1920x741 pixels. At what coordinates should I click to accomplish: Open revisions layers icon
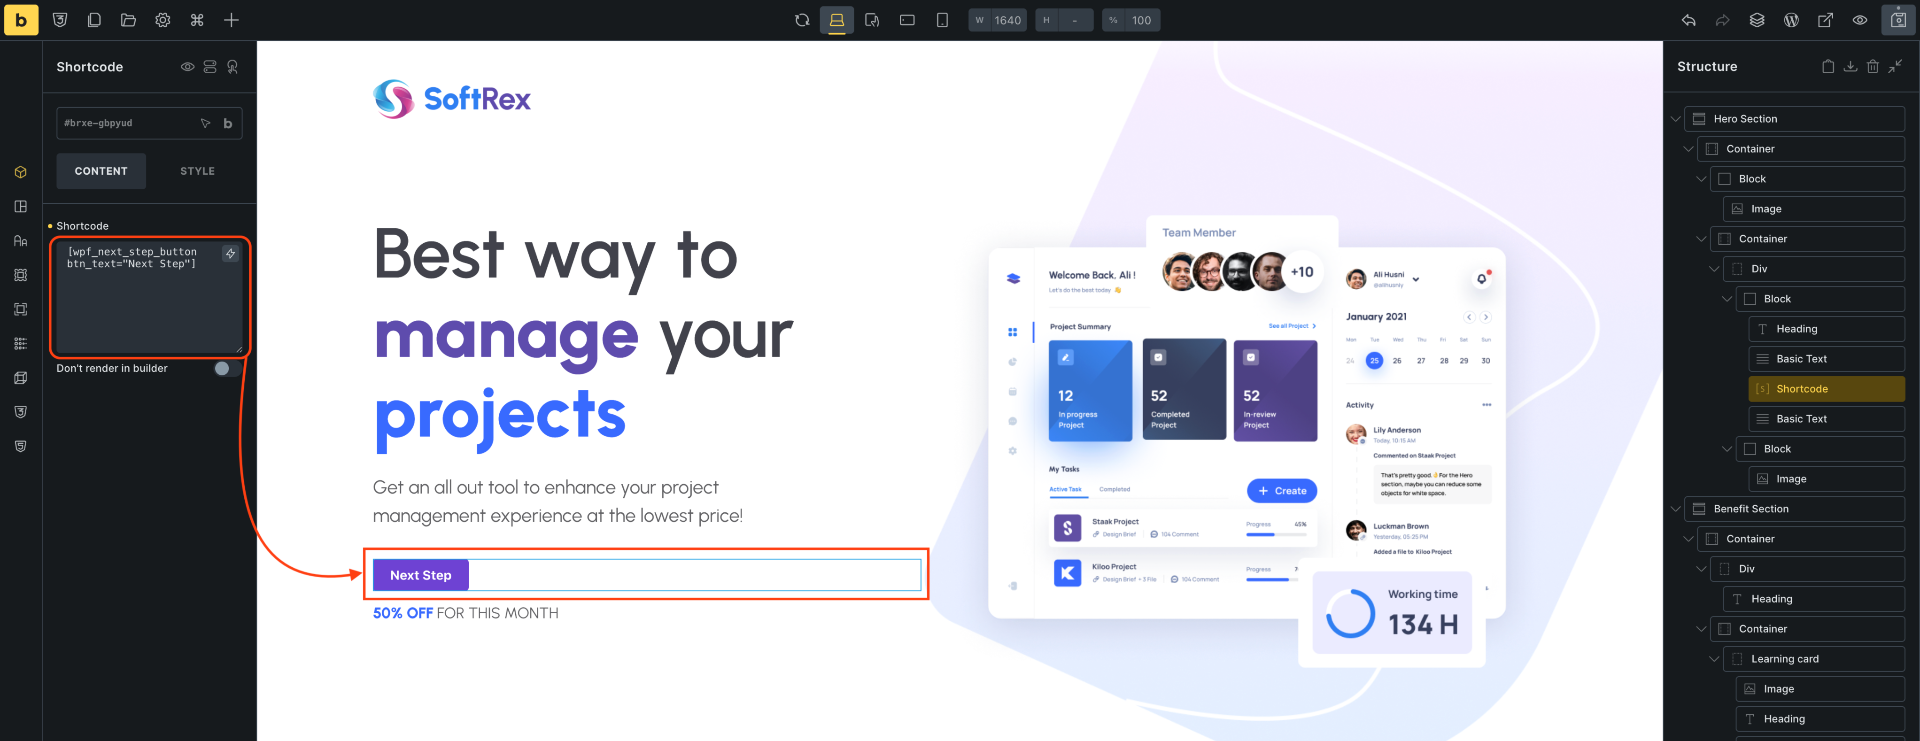1757,20
